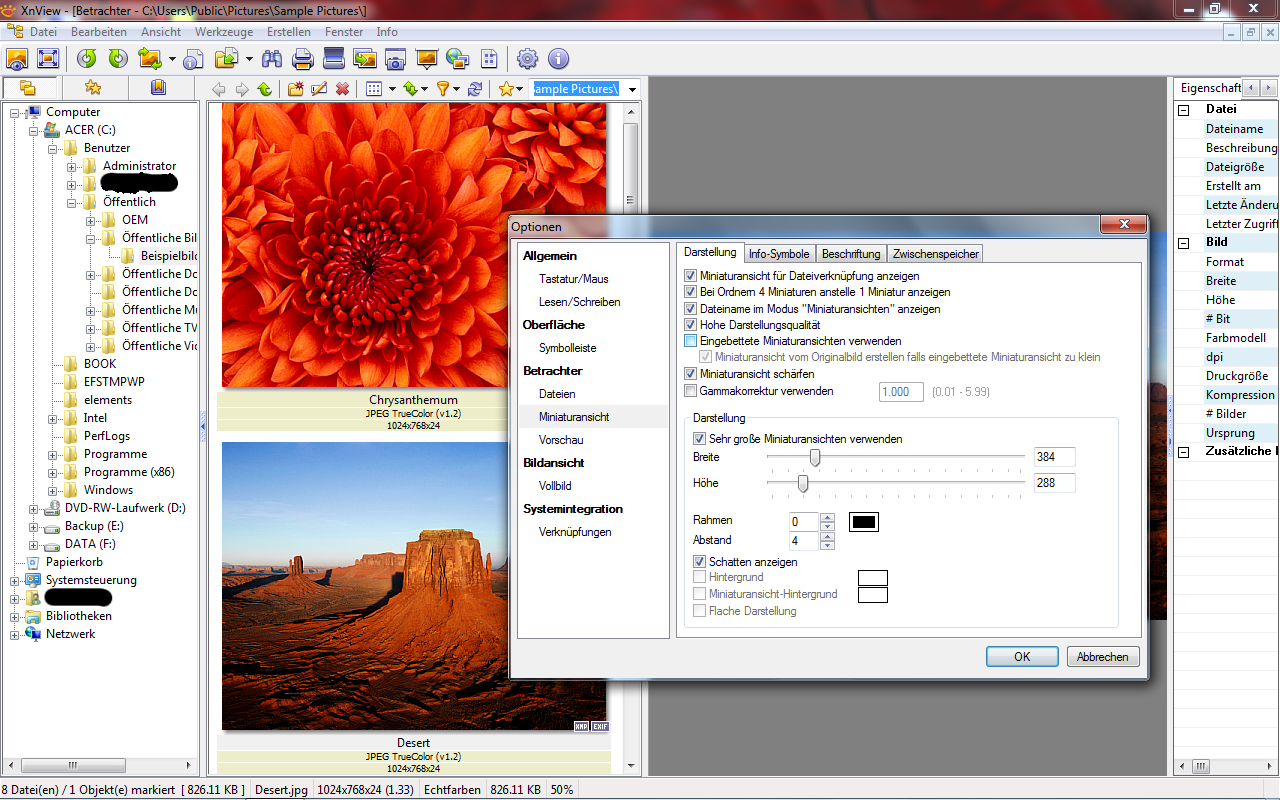1280x800 pixels.
Task: Switch to the Info-Symbole tab
Action: click(779, 254)
